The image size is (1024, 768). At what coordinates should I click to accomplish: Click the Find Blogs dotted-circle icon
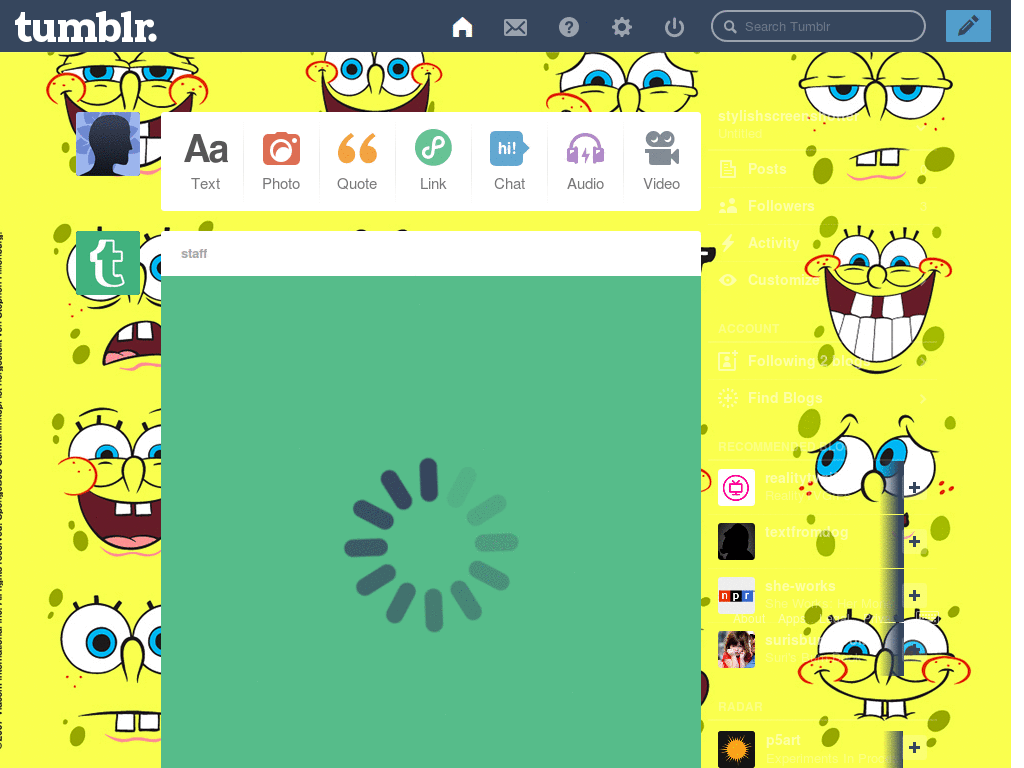[728, 398]
